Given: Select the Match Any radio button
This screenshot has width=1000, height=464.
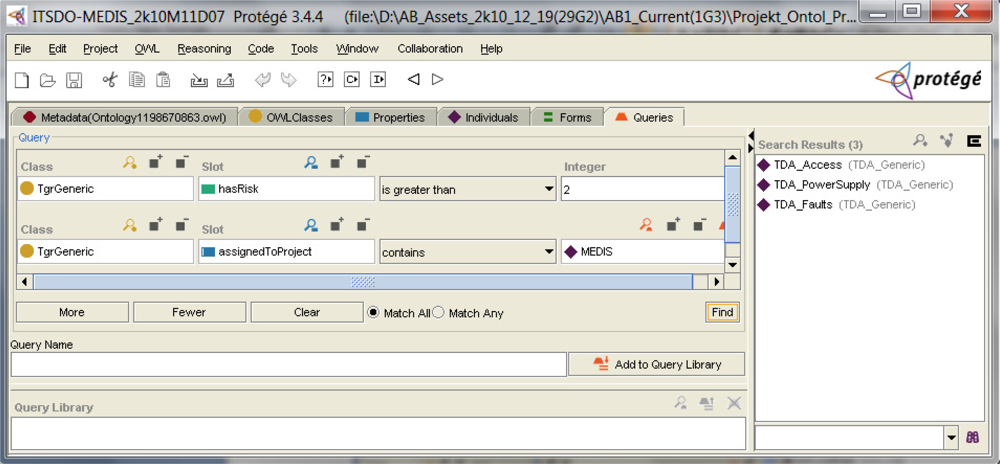Looking at the screenshot, I should 438,312.
